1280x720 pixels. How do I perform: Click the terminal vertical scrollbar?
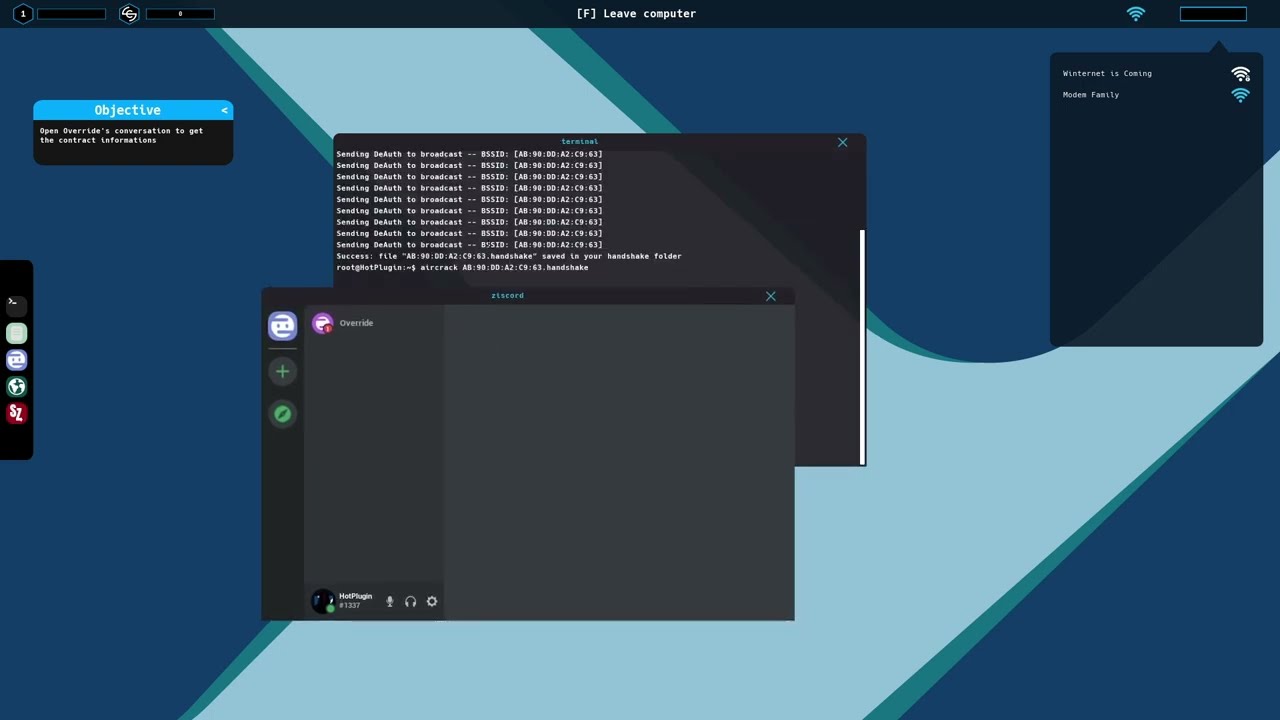(x=862, y=347)
